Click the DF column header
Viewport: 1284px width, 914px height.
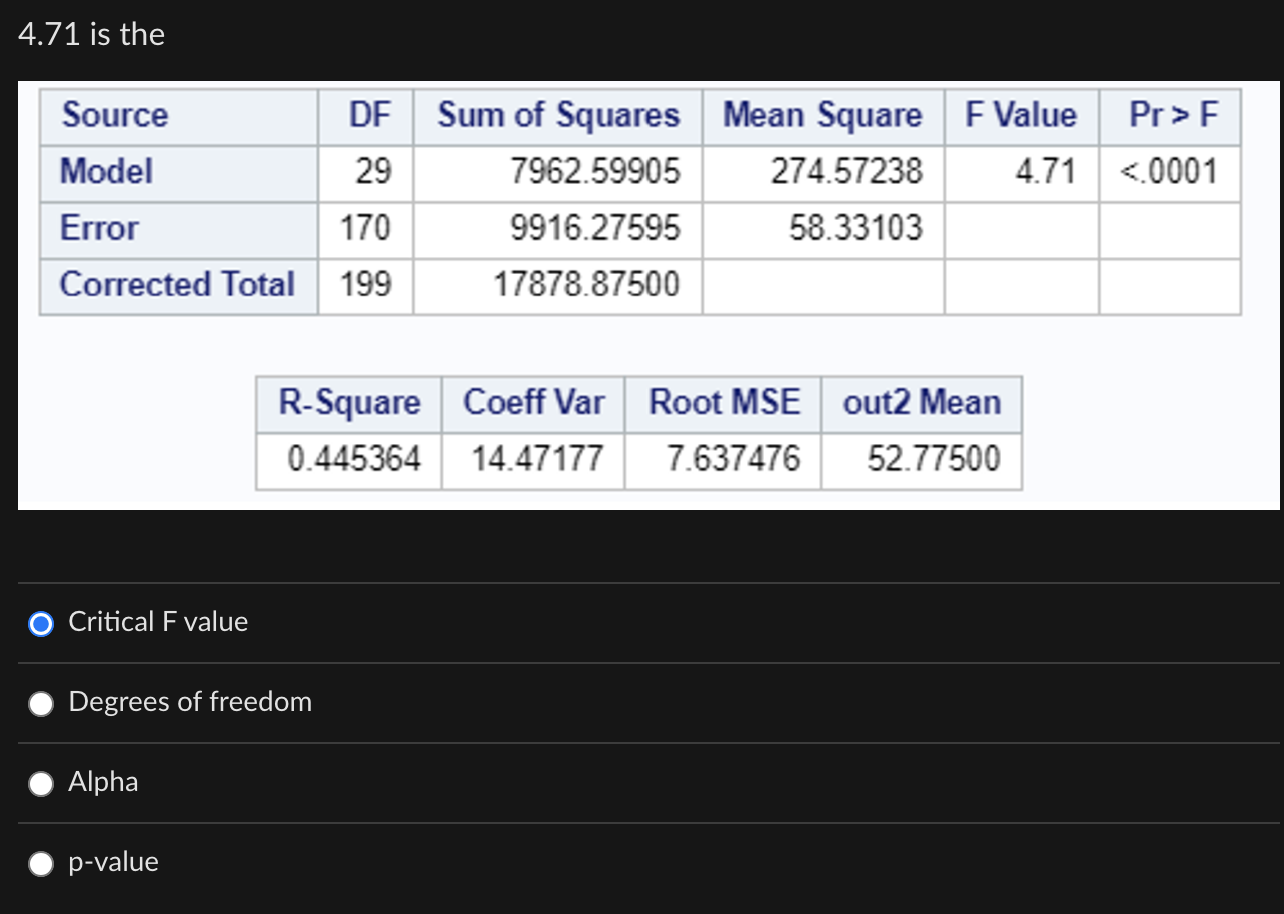point(366,115)
